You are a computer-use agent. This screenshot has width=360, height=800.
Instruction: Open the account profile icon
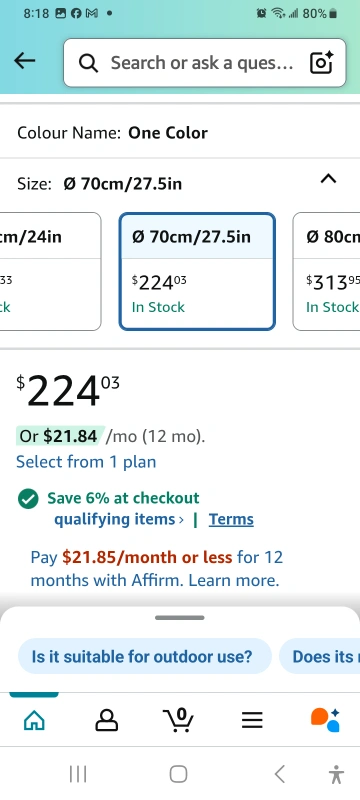coord(107,720)
